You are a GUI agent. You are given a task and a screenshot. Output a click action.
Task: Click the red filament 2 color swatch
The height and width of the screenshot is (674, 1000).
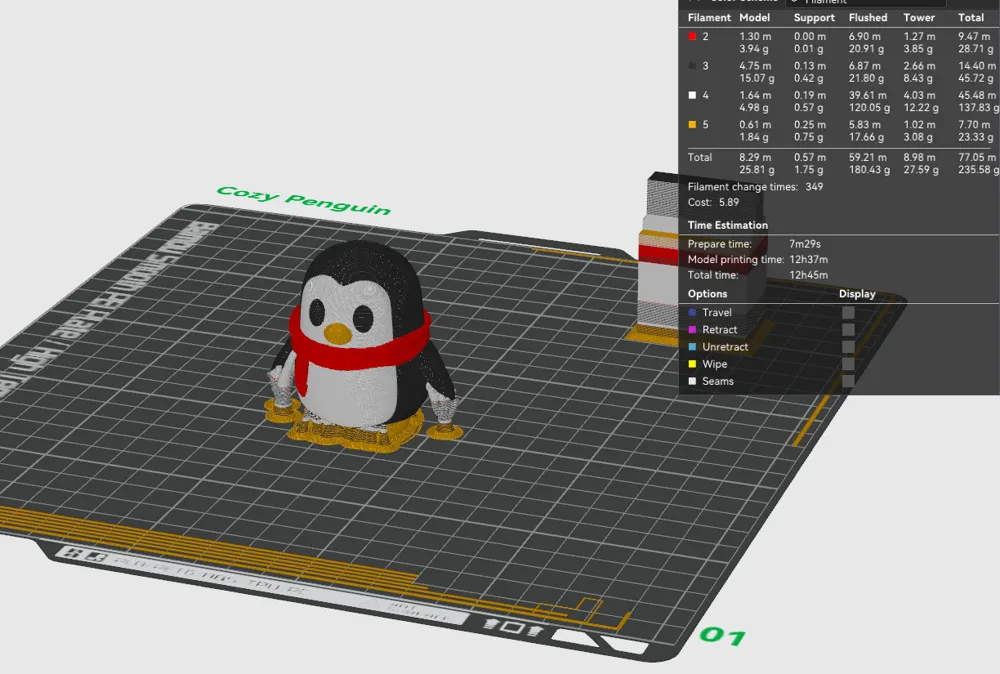(693, 36)
